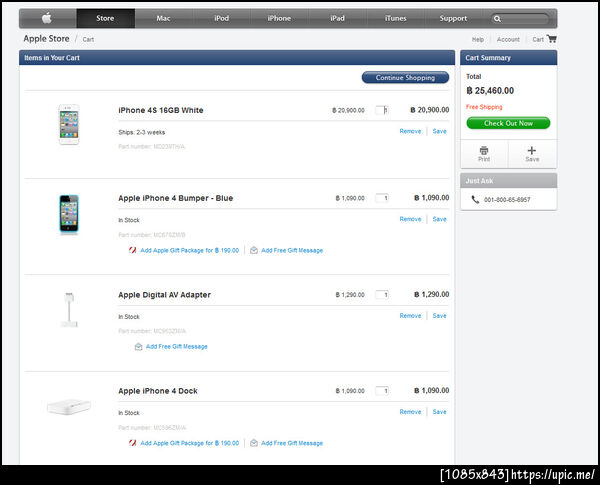The height and width of the screenshot is (485, 600).
Task: Click the AV Adapter's gift message envelope icon
Action: pos(139,347)
